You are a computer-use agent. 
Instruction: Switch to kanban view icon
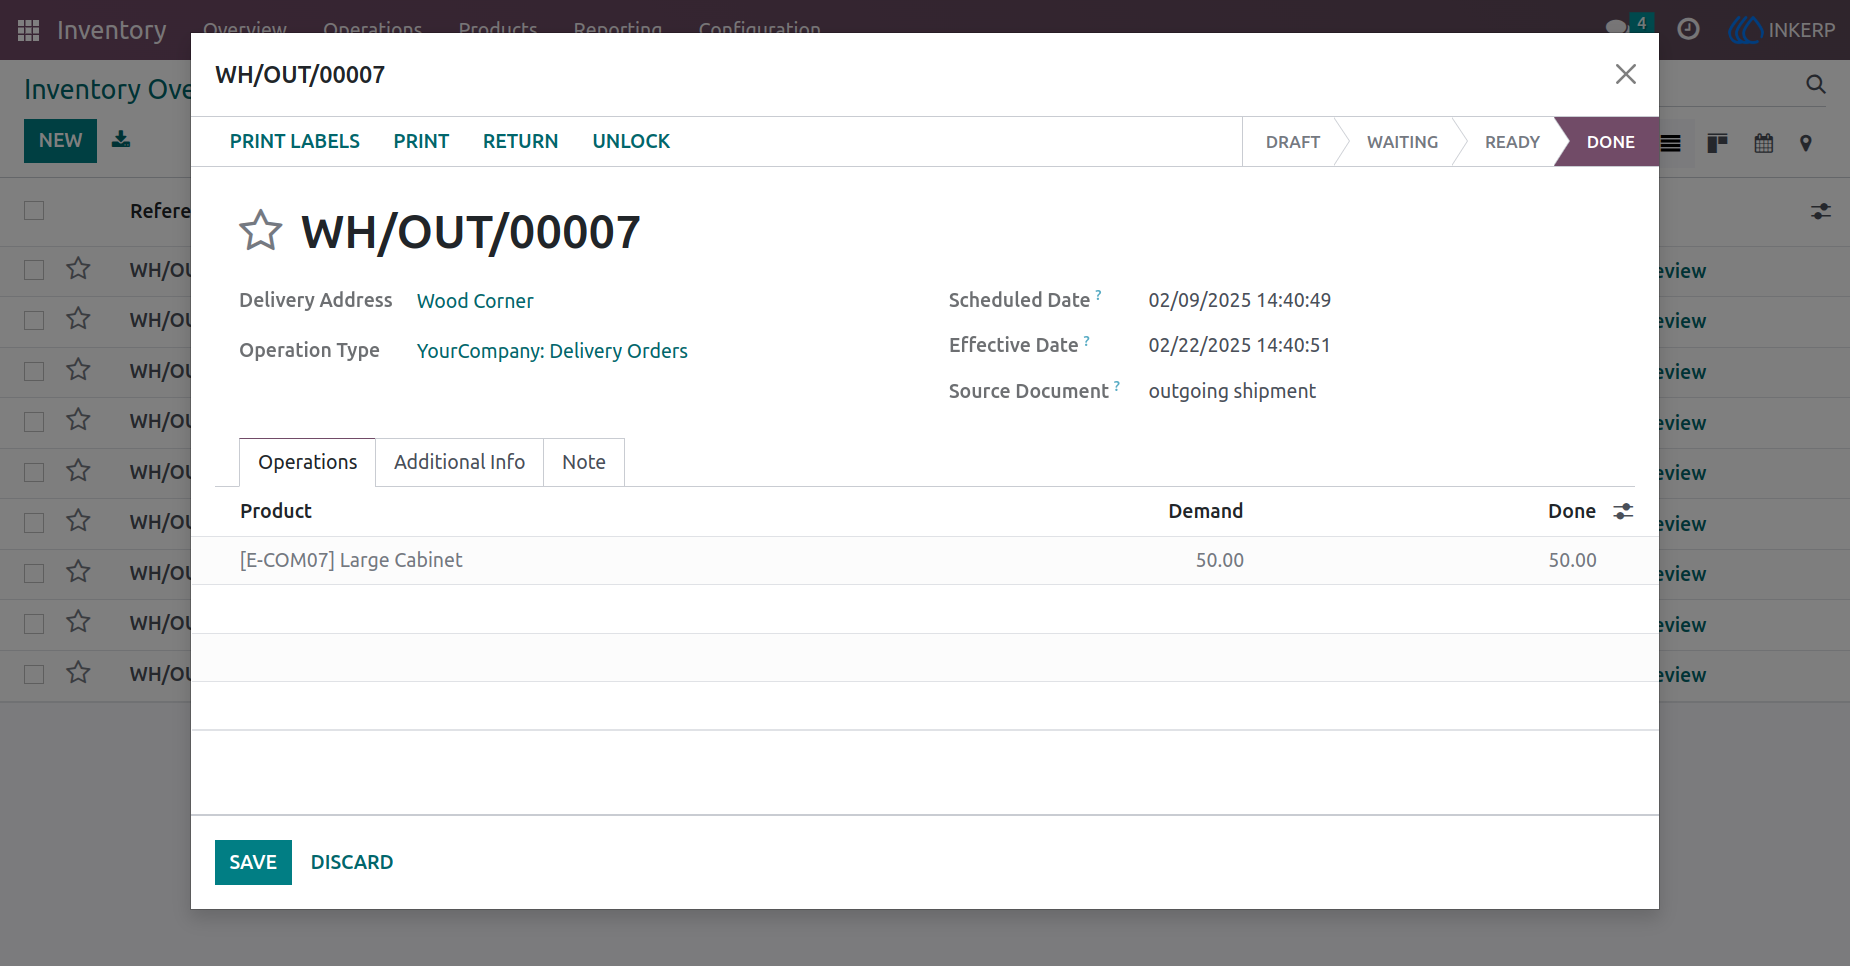1717,143
